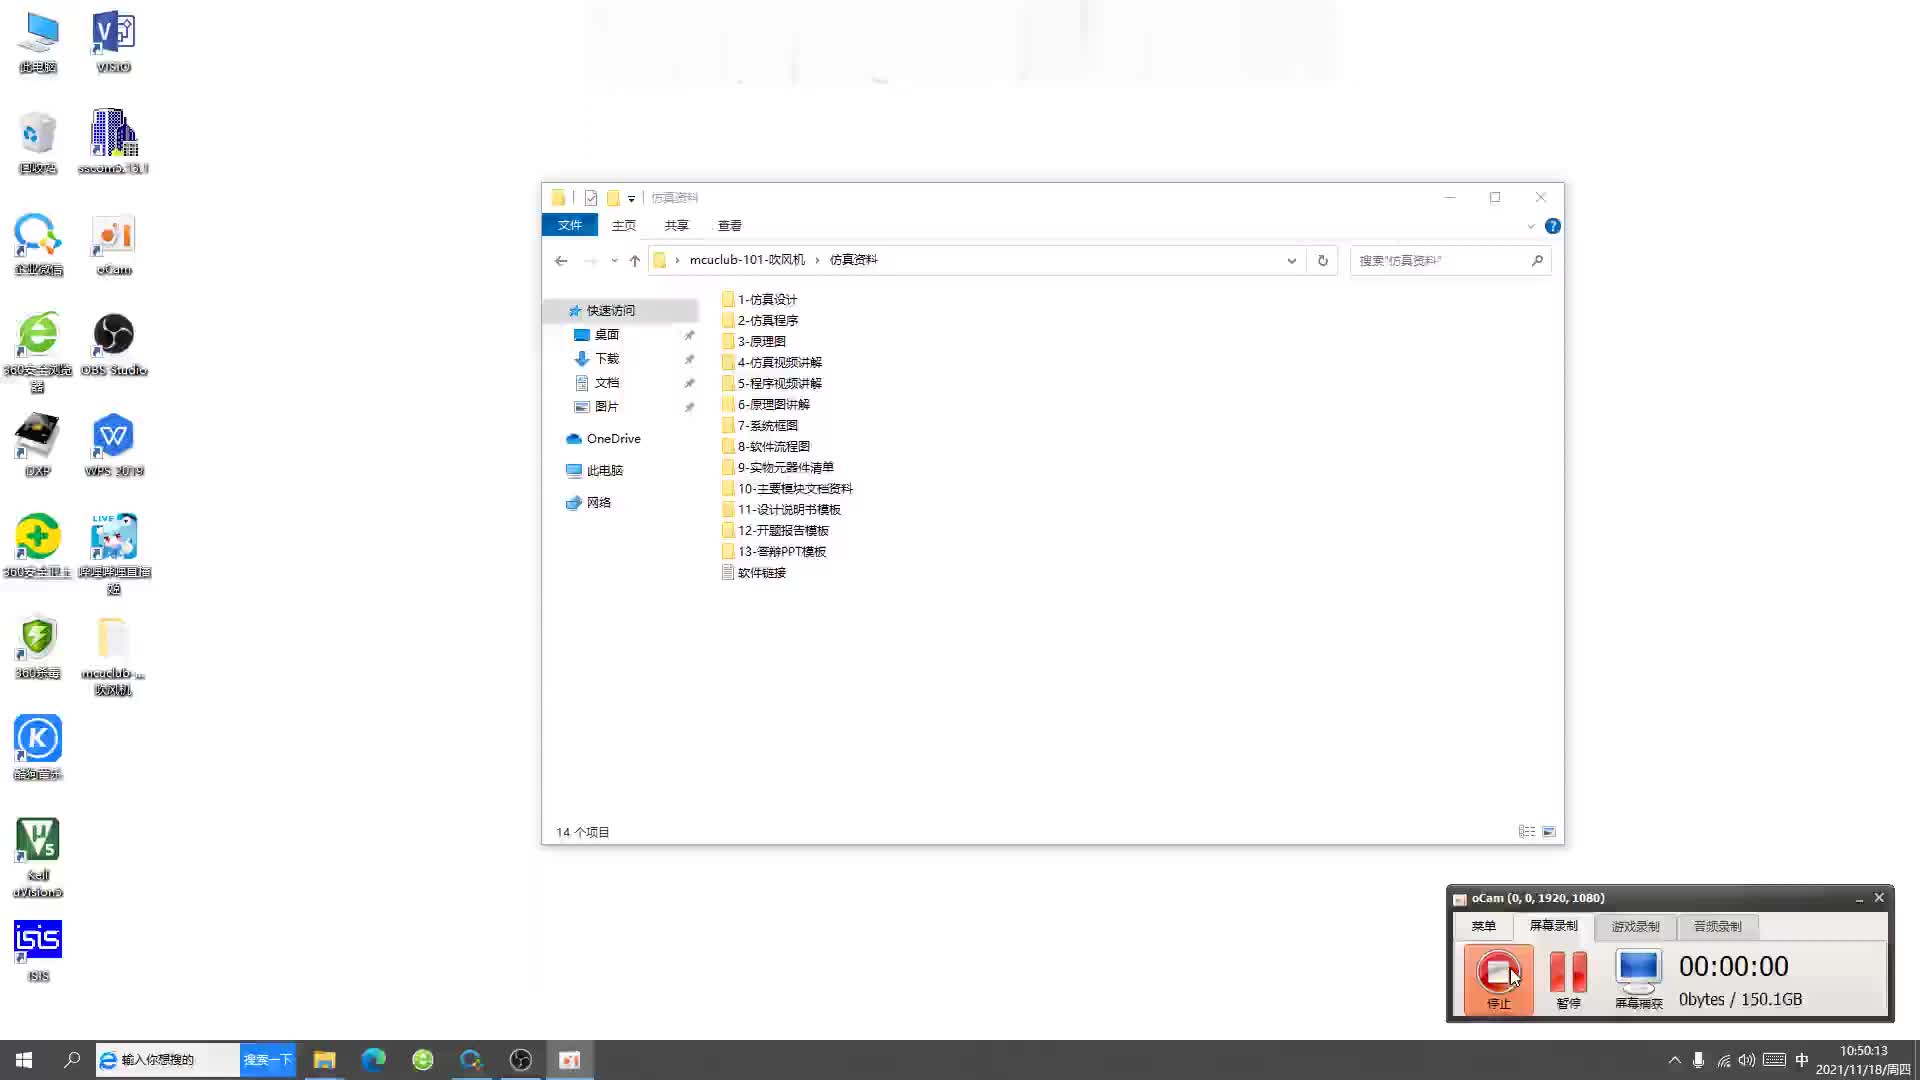
Task: Open the enterprise WeChat desktop shortcut
Action: (x=38, y=244)
